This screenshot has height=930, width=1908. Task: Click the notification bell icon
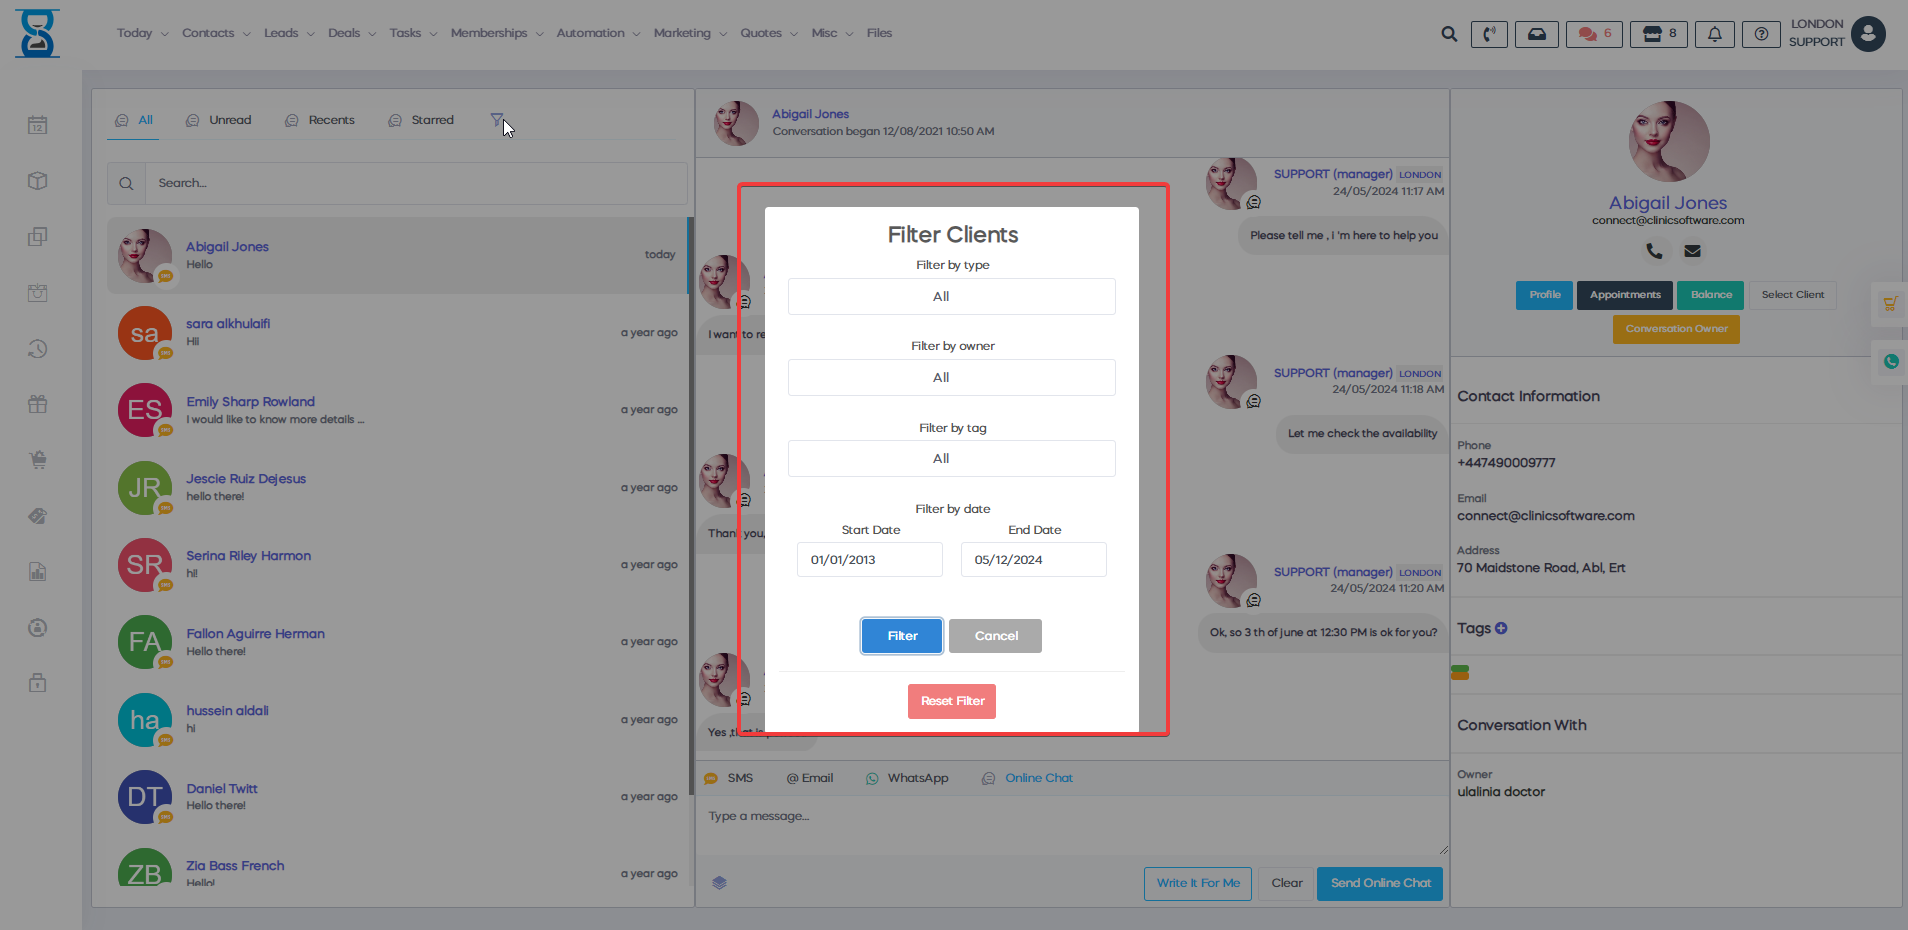pyautogui.click(x=1714, y=34)
